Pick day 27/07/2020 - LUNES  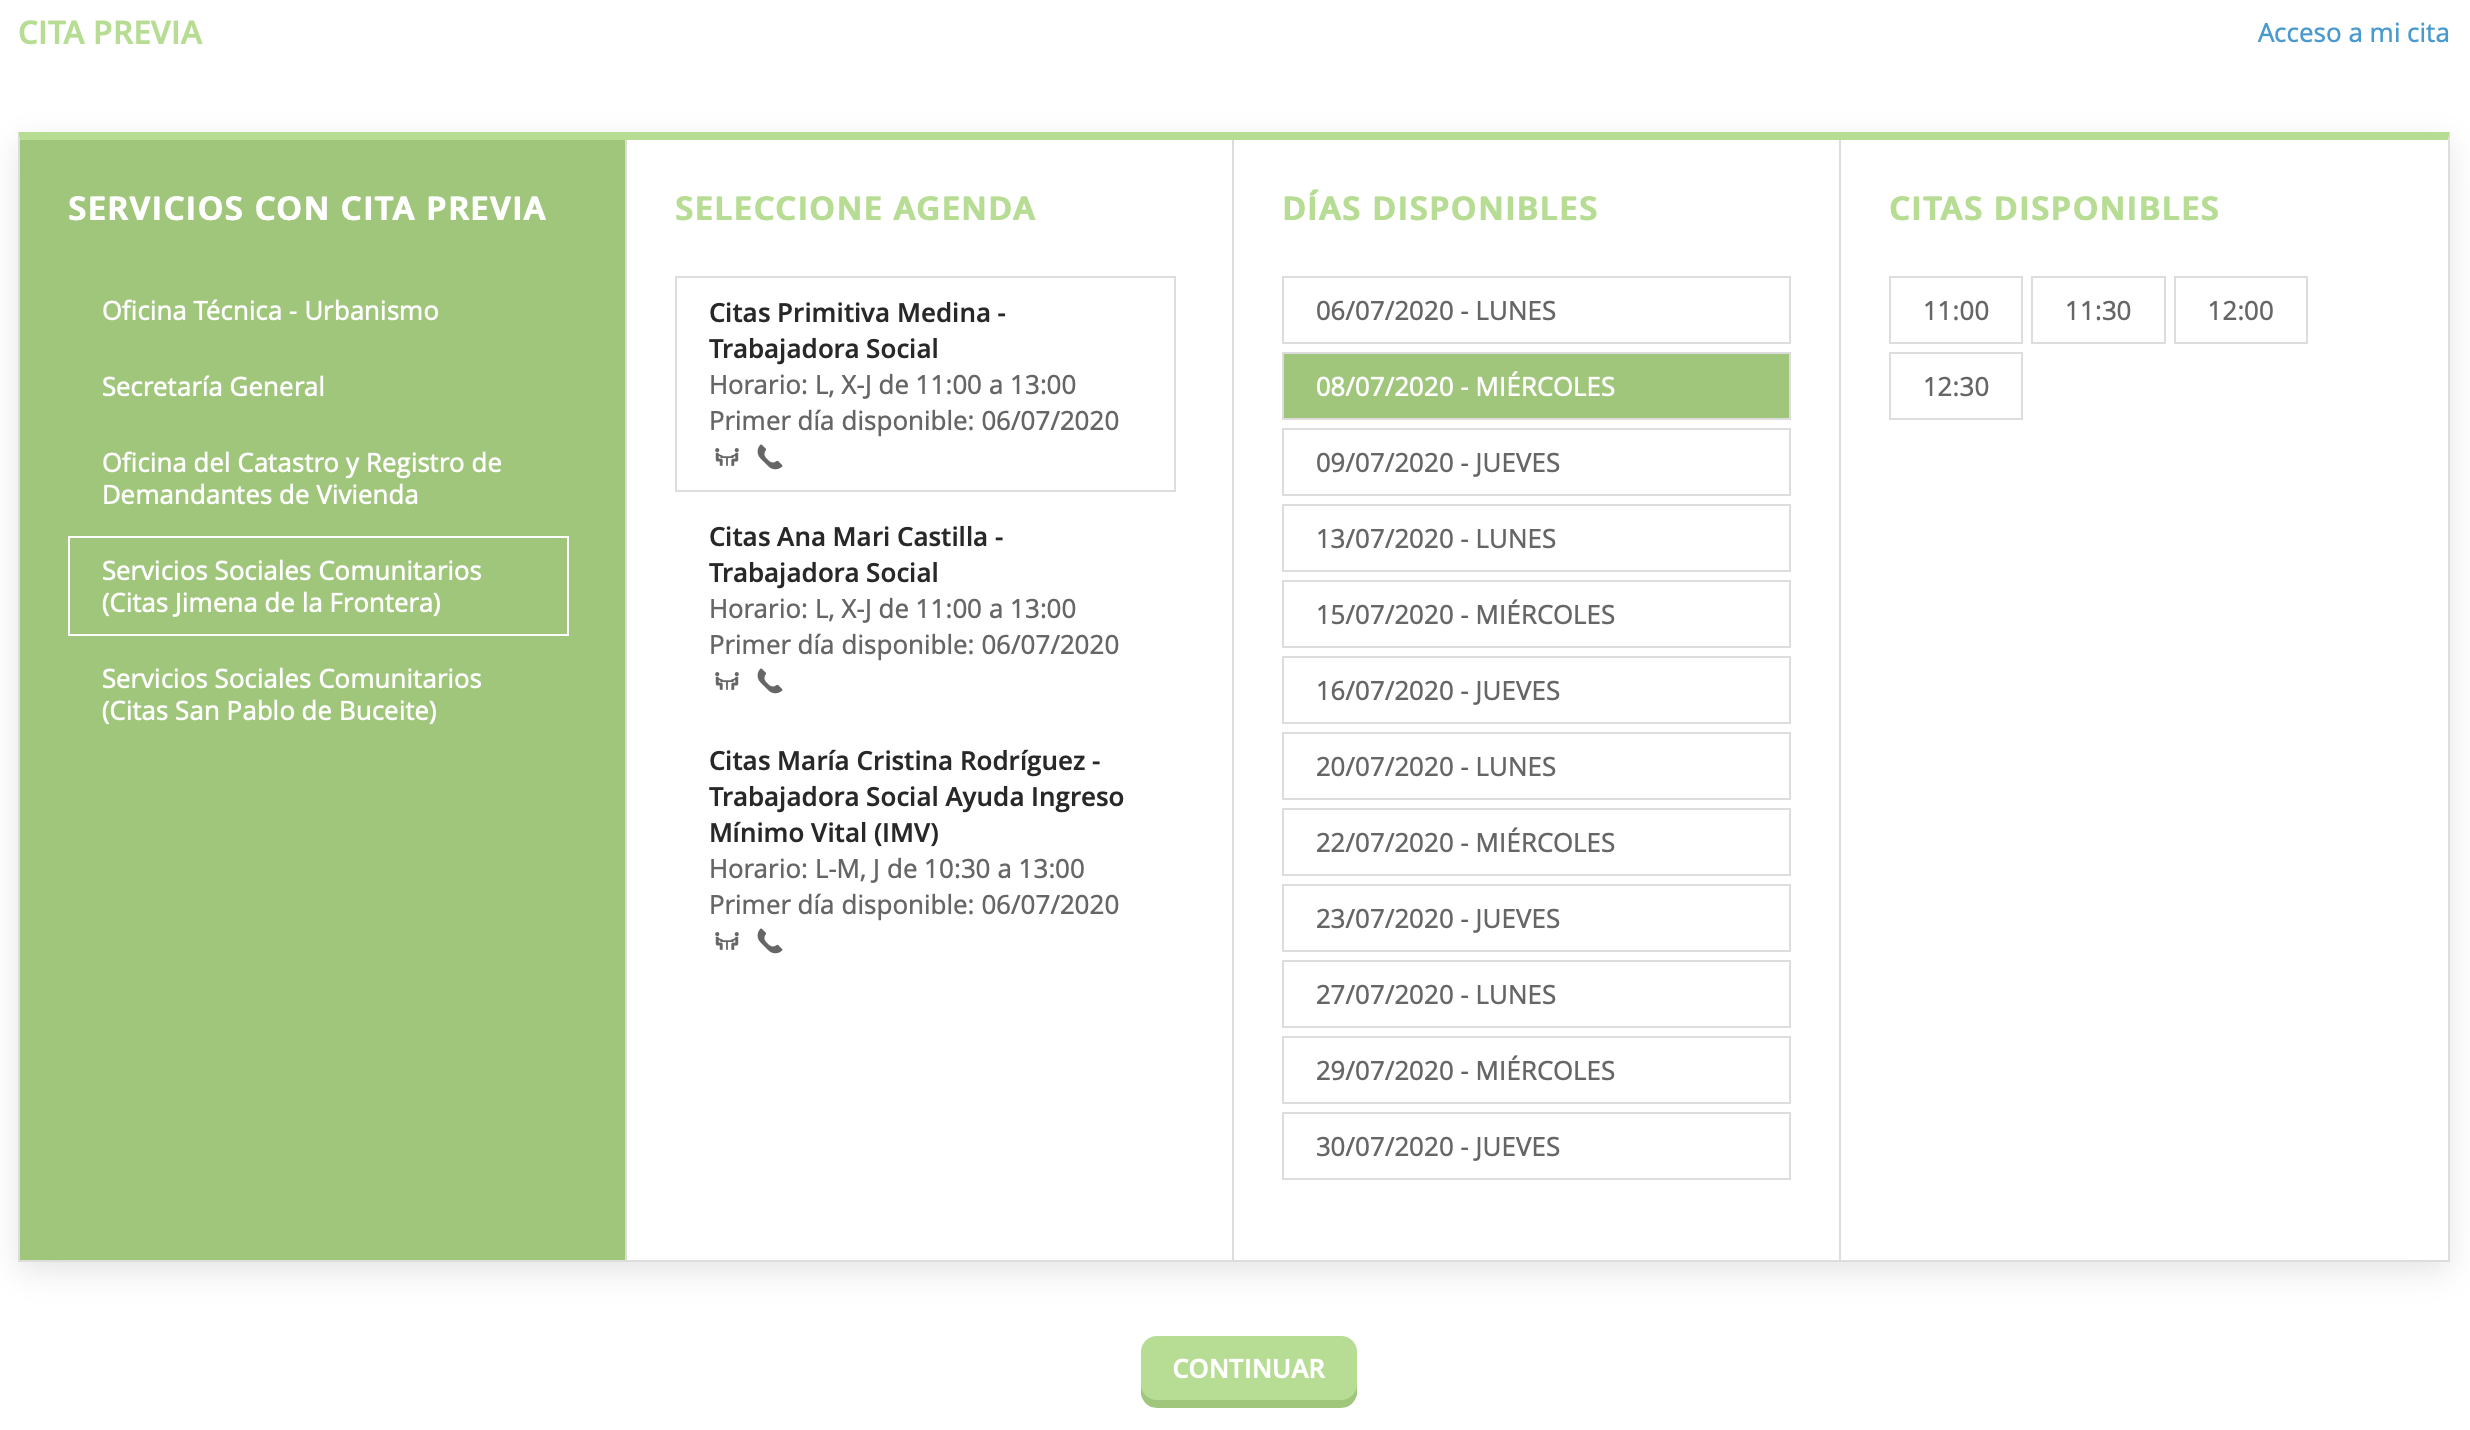1536,994
